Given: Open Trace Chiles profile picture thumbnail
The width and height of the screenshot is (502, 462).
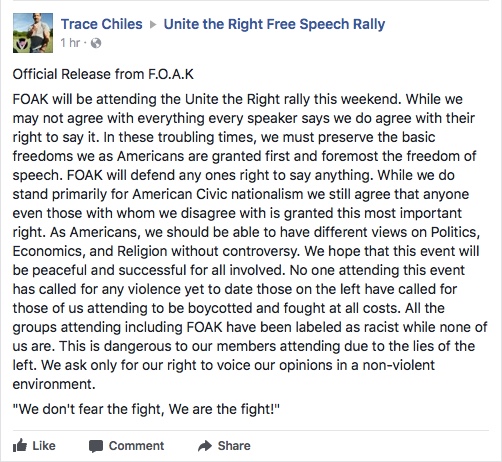Looking at the screenshot, I should pos(33,33).
